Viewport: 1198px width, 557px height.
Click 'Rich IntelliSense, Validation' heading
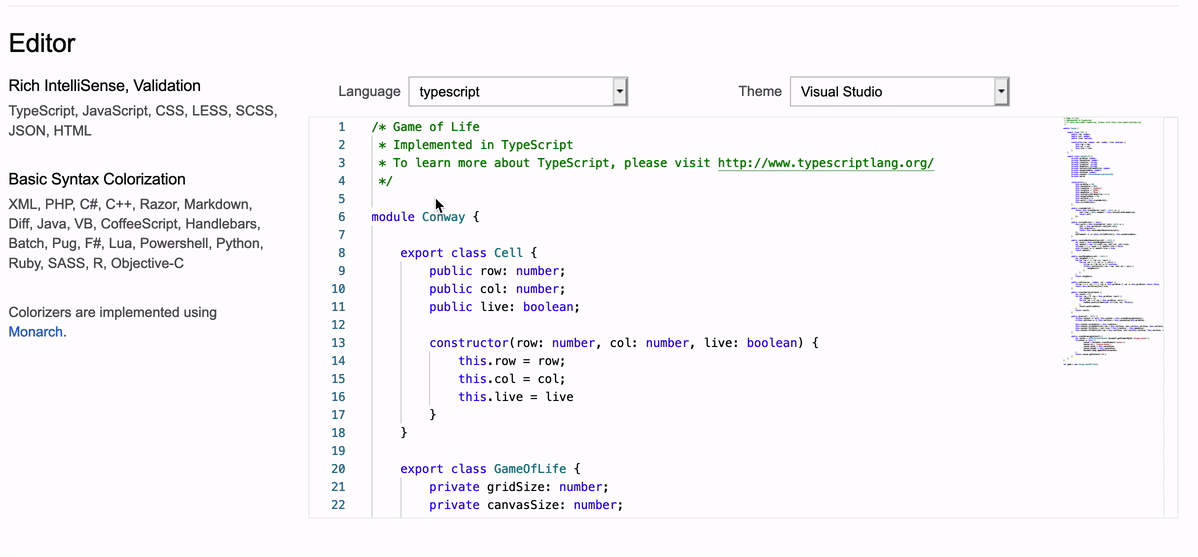(x=105, y=86)
